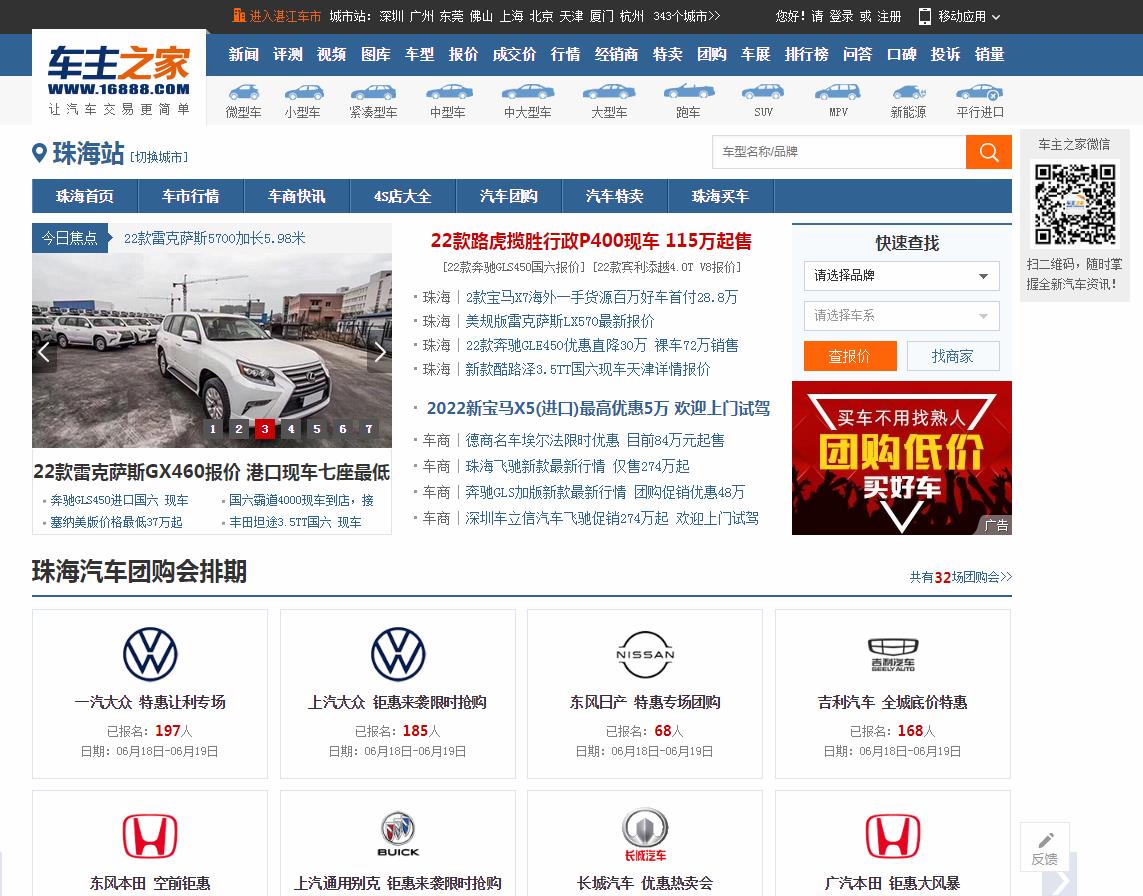Select the 小型车 car type icon
Screen dimensions: 1143x896
(x=303, y=93)
